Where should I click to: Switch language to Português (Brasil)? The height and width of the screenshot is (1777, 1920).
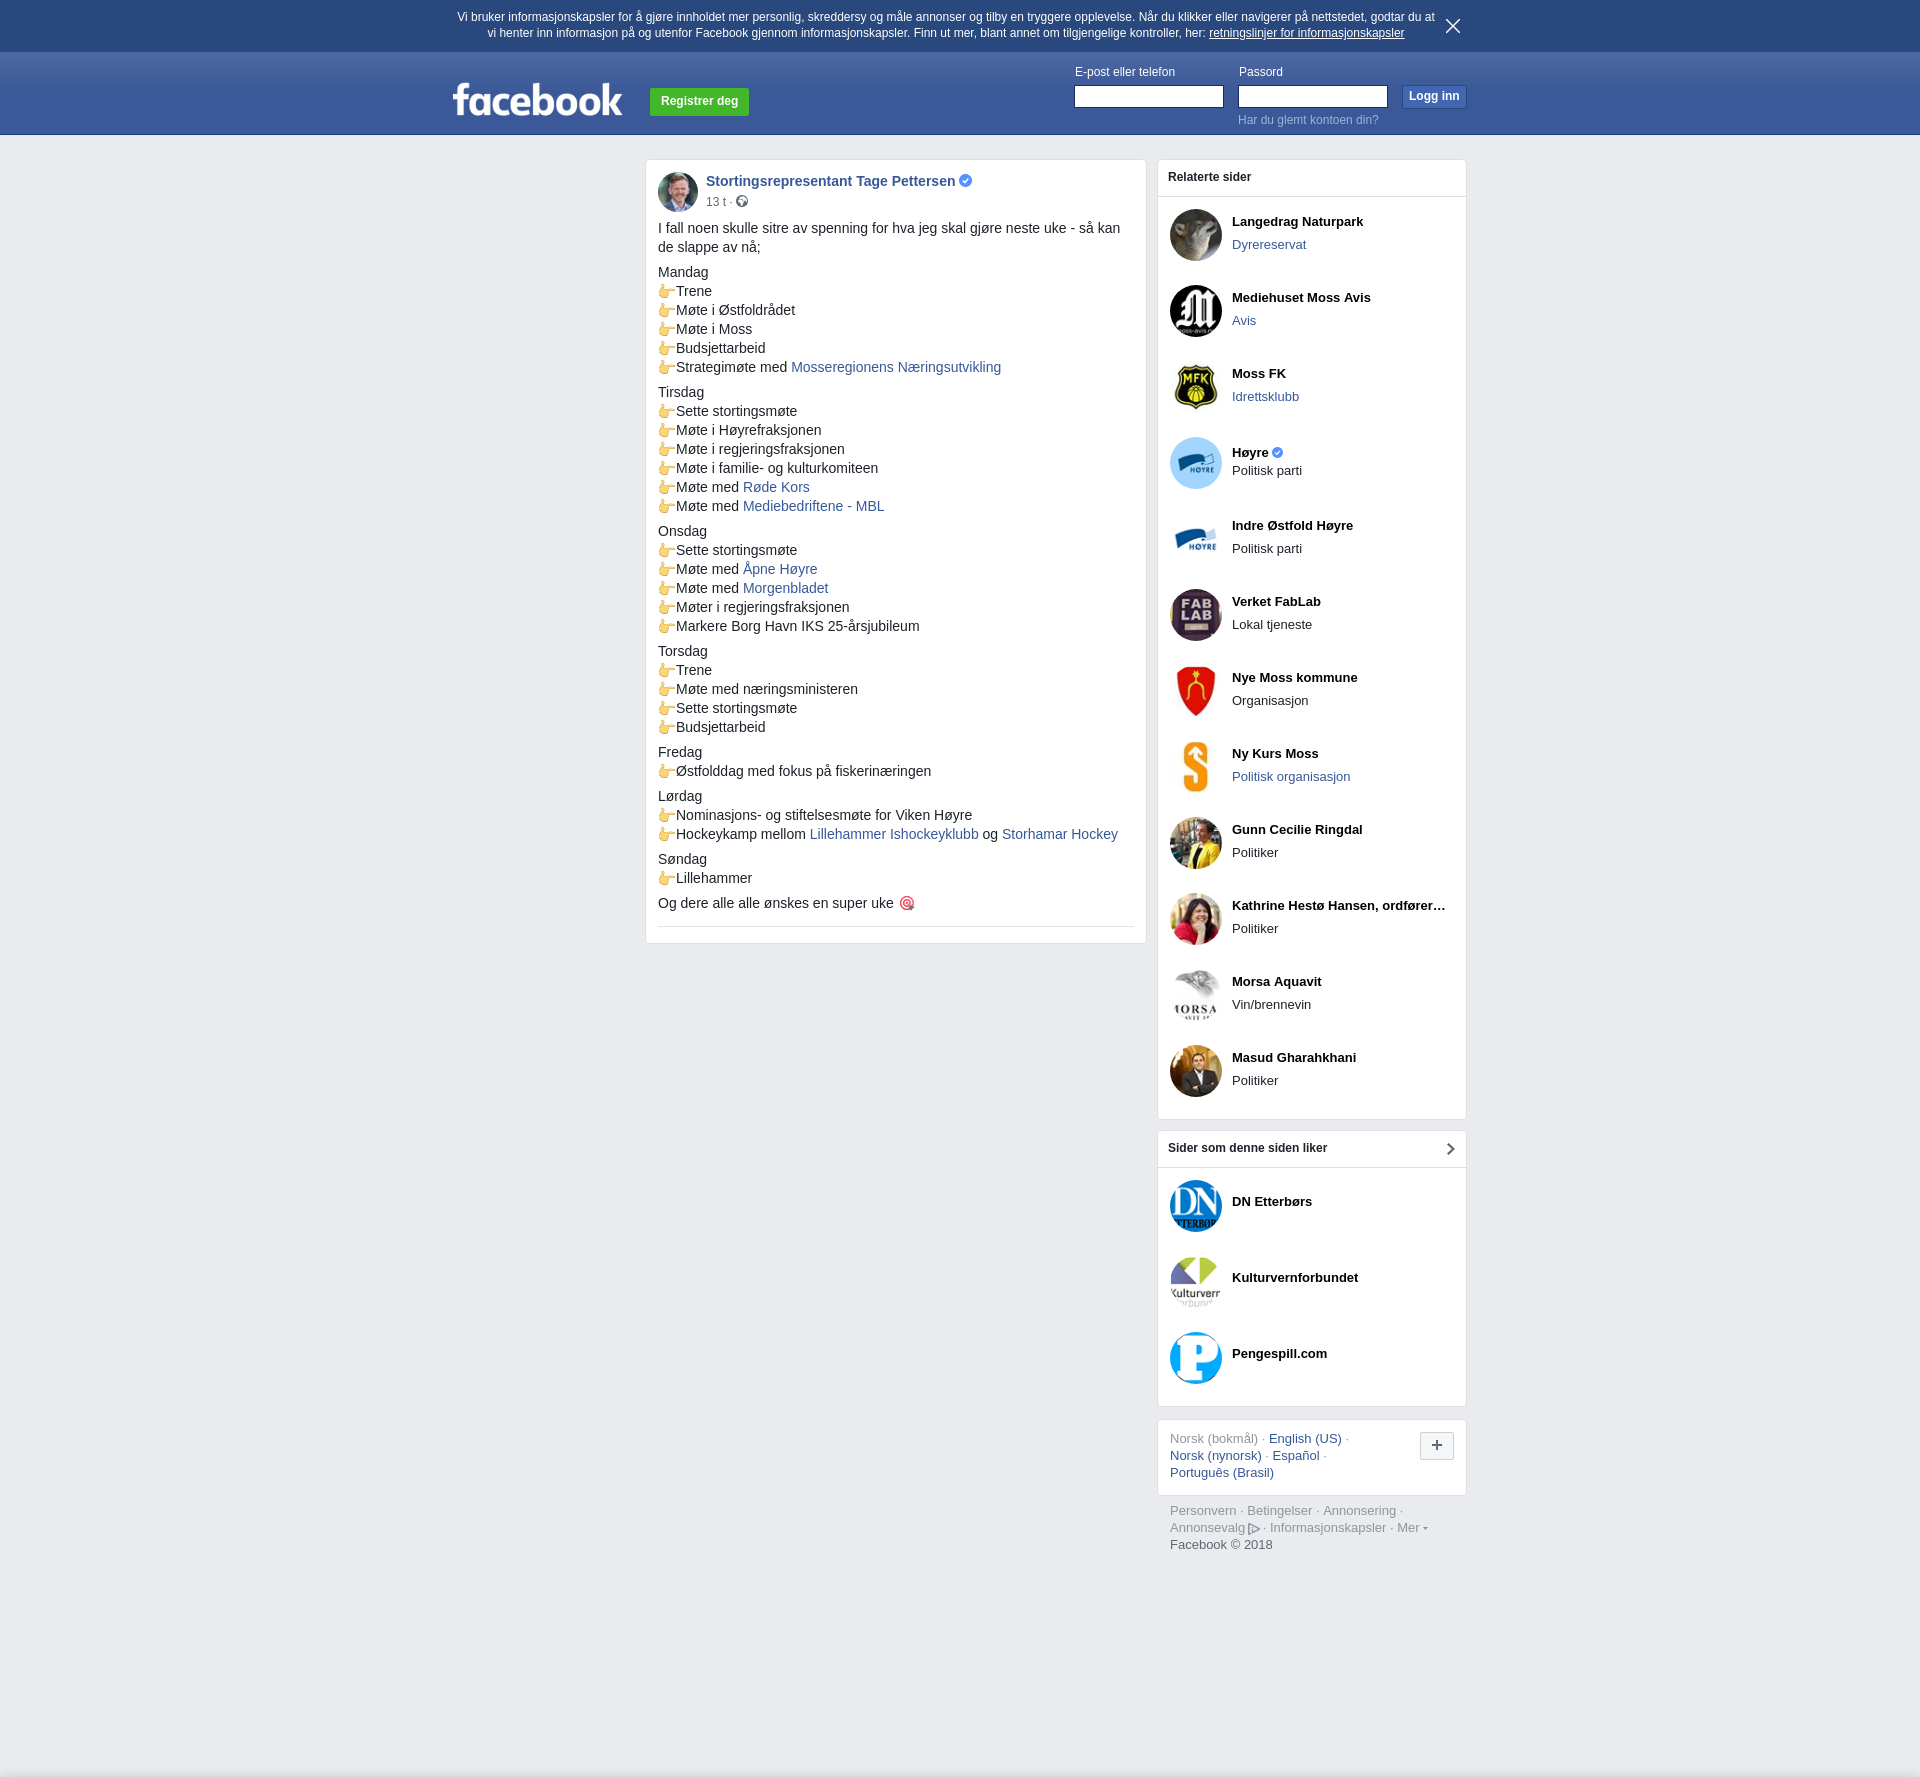click(1222, 1473)
